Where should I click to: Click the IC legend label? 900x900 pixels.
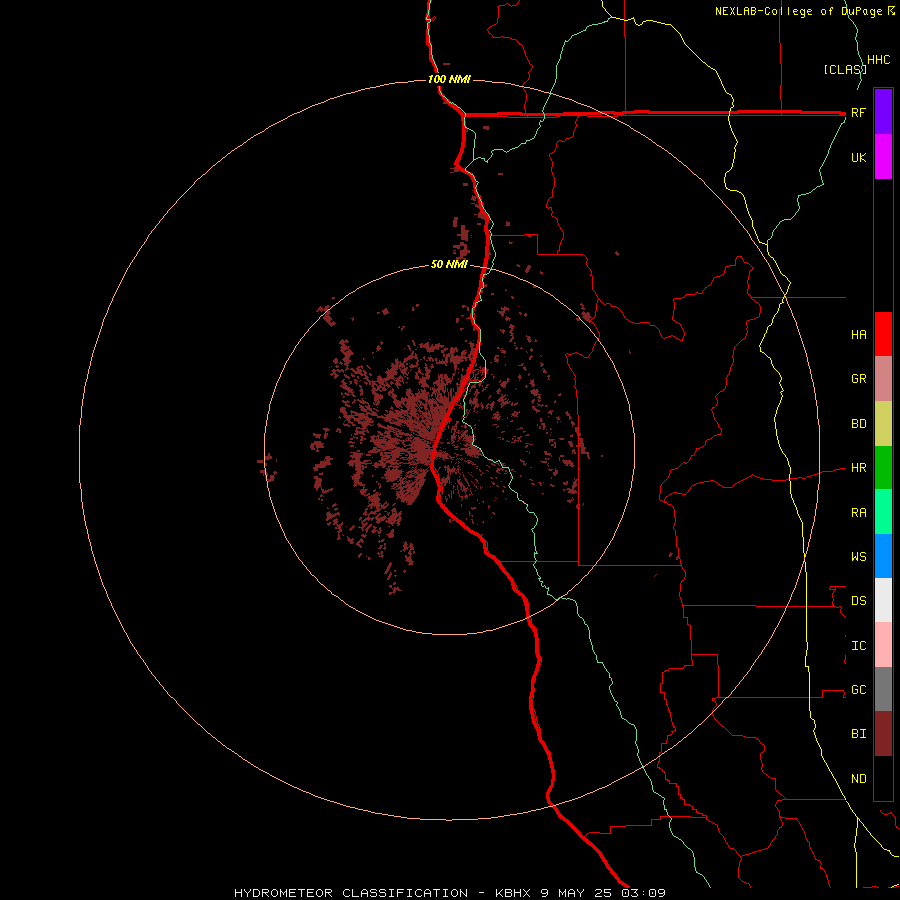(858, 646)
